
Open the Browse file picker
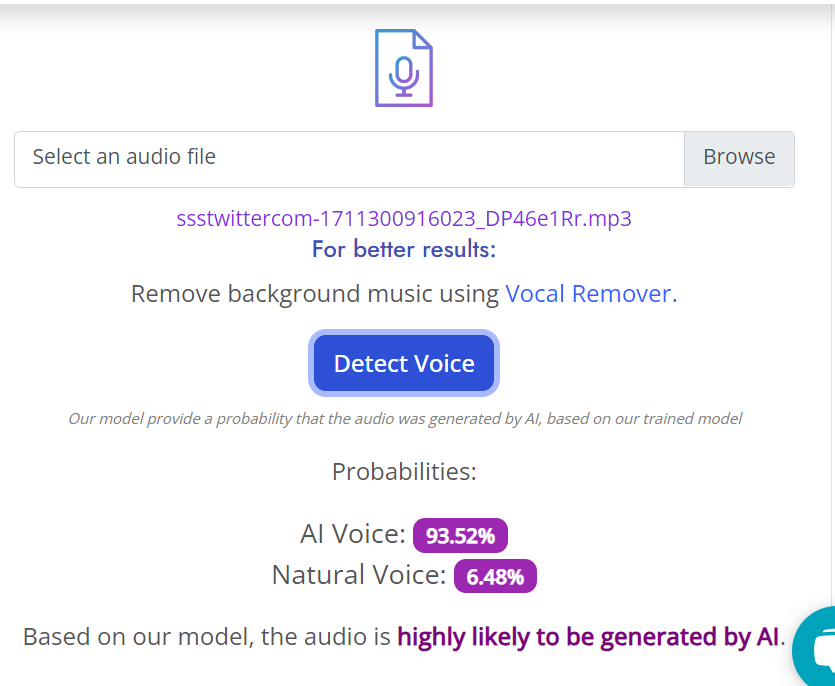pyautogui.click(x=739, y=159)
